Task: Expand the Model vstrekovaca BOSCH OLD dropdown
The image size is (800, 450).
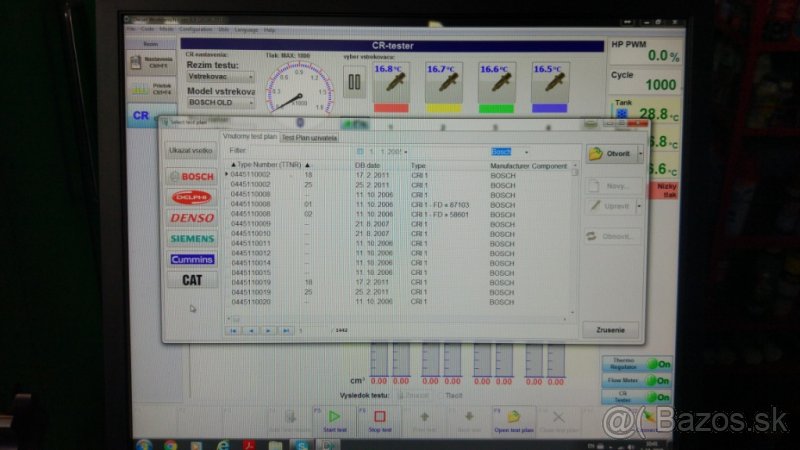Action: click(x=221, y=103)
